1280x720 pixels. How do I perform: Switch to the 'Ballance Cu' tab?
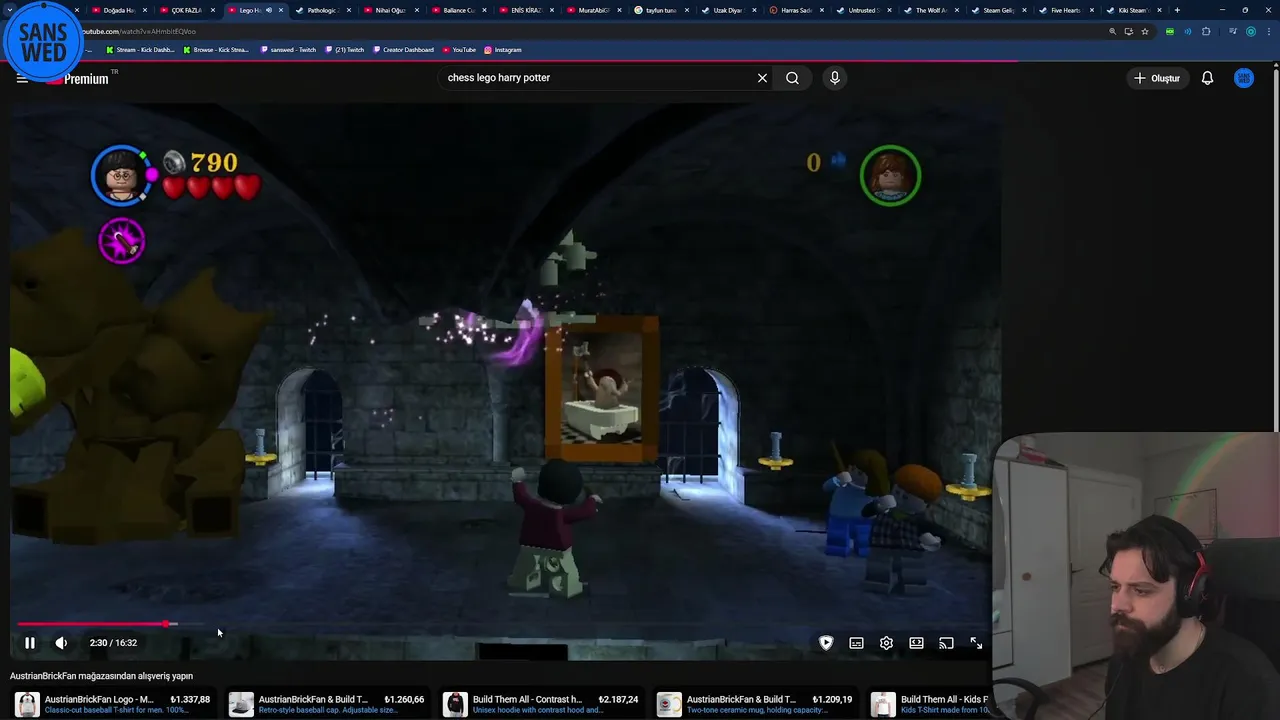click(458, 10)
